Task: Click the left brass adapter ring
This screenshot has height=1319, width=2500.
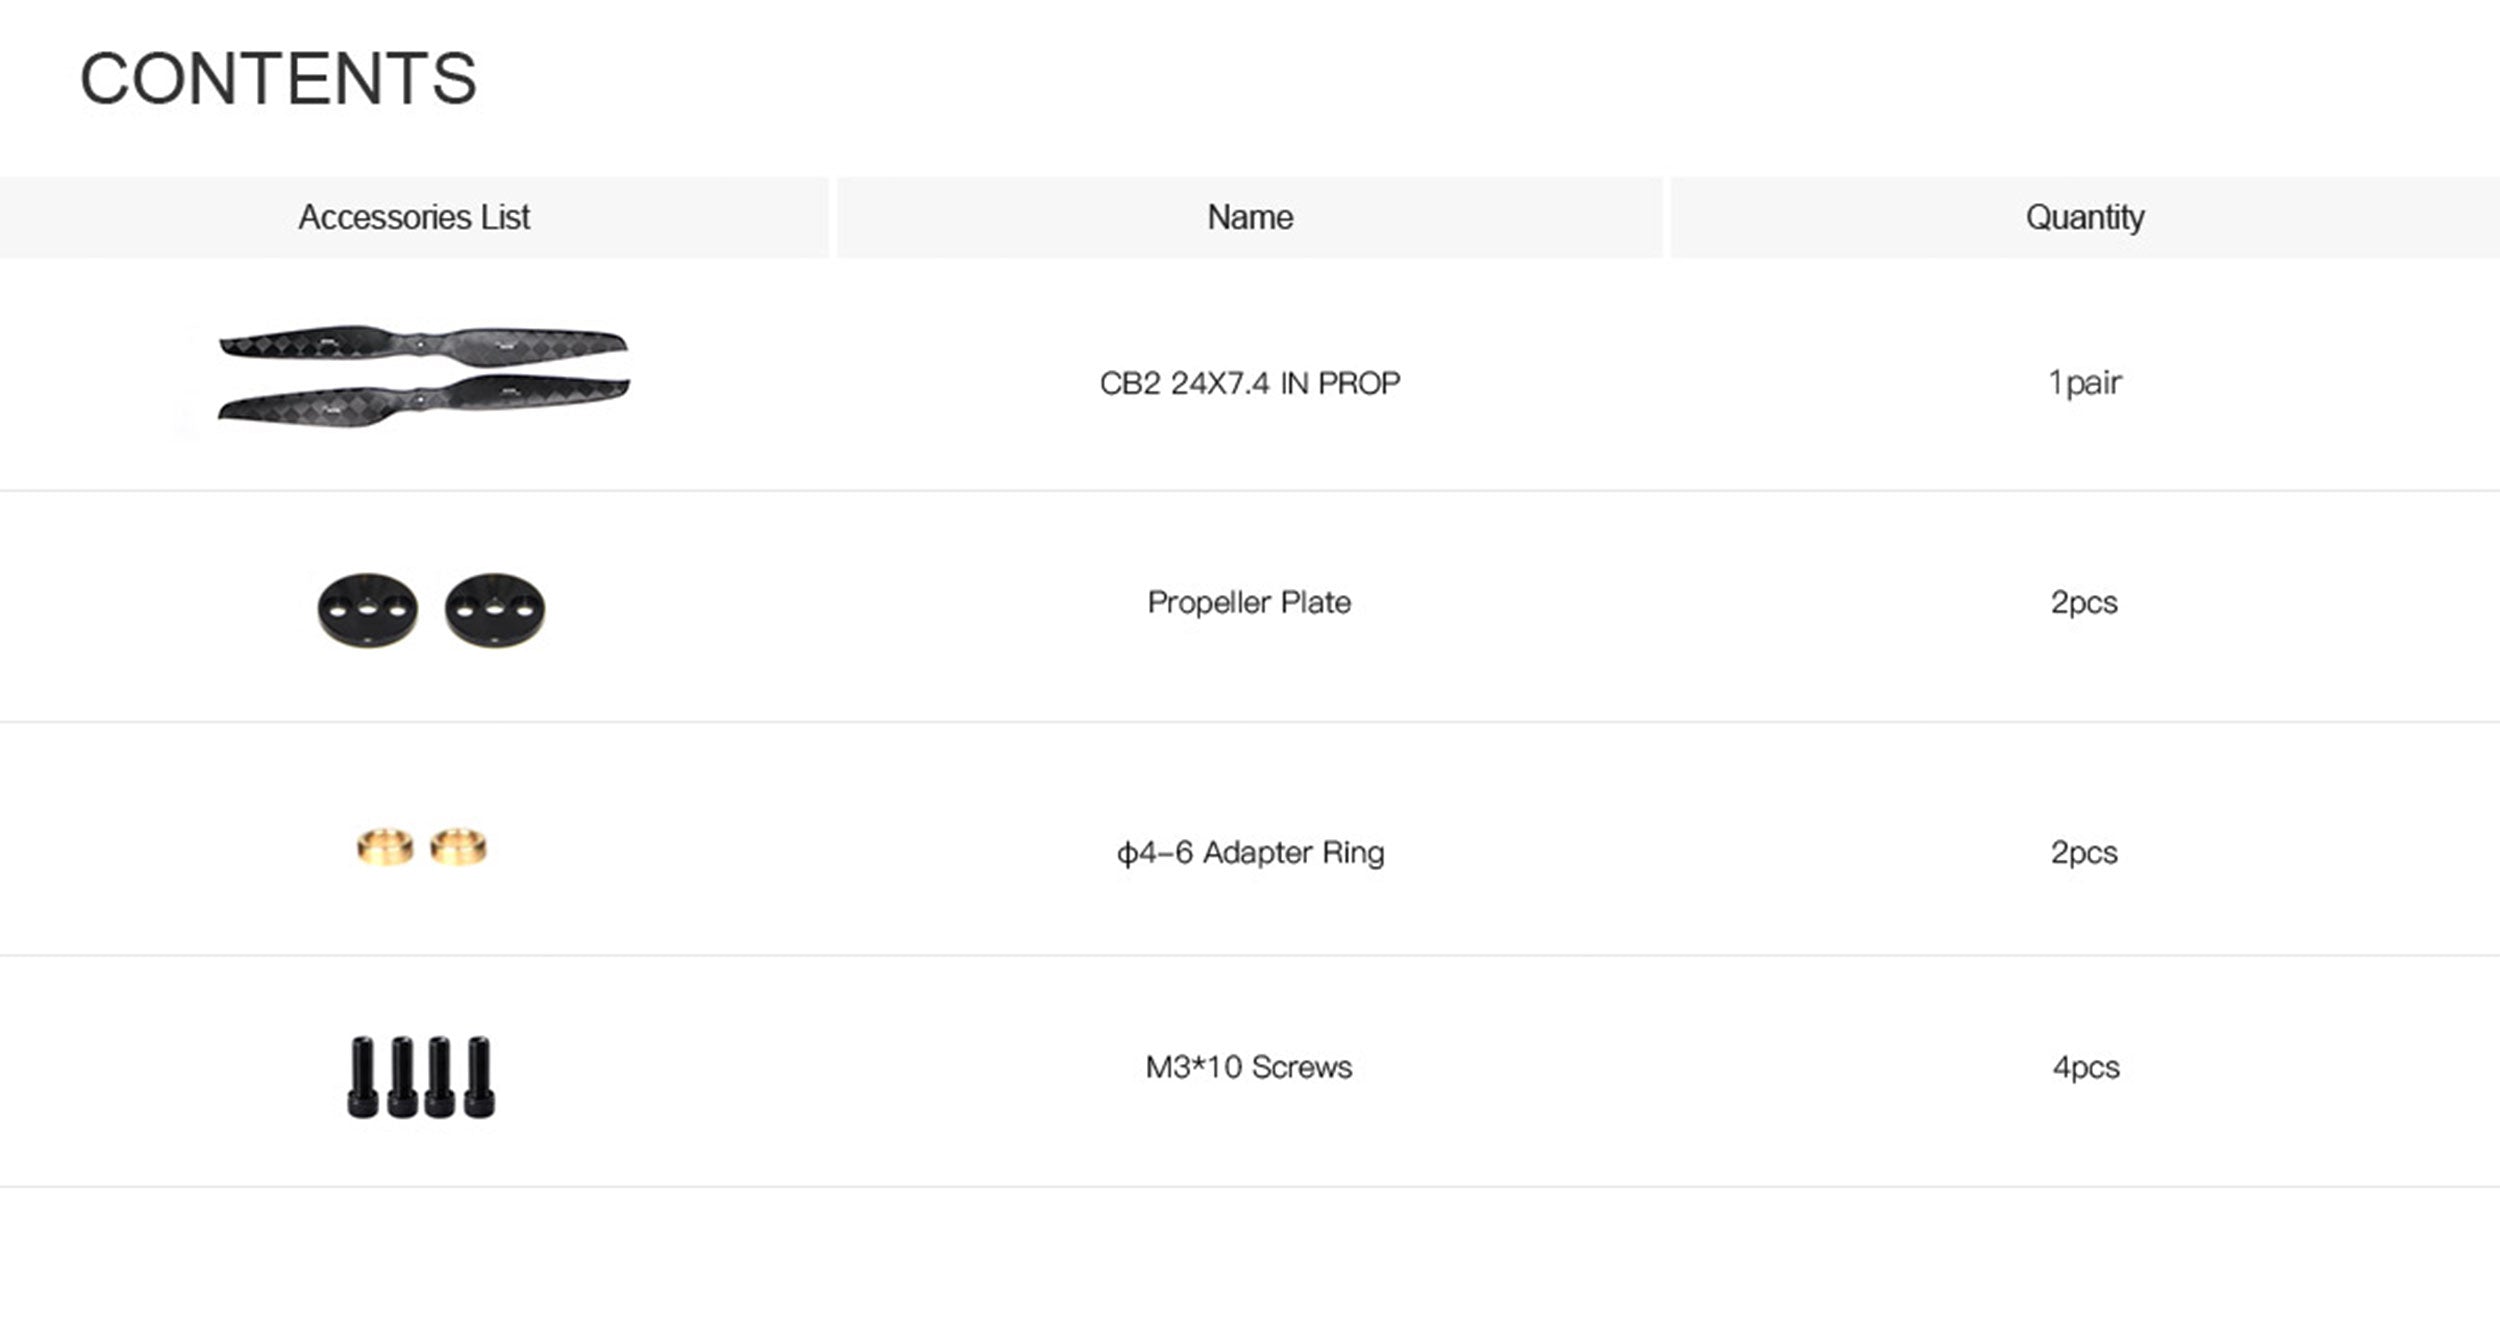Action: pos(385,847)
